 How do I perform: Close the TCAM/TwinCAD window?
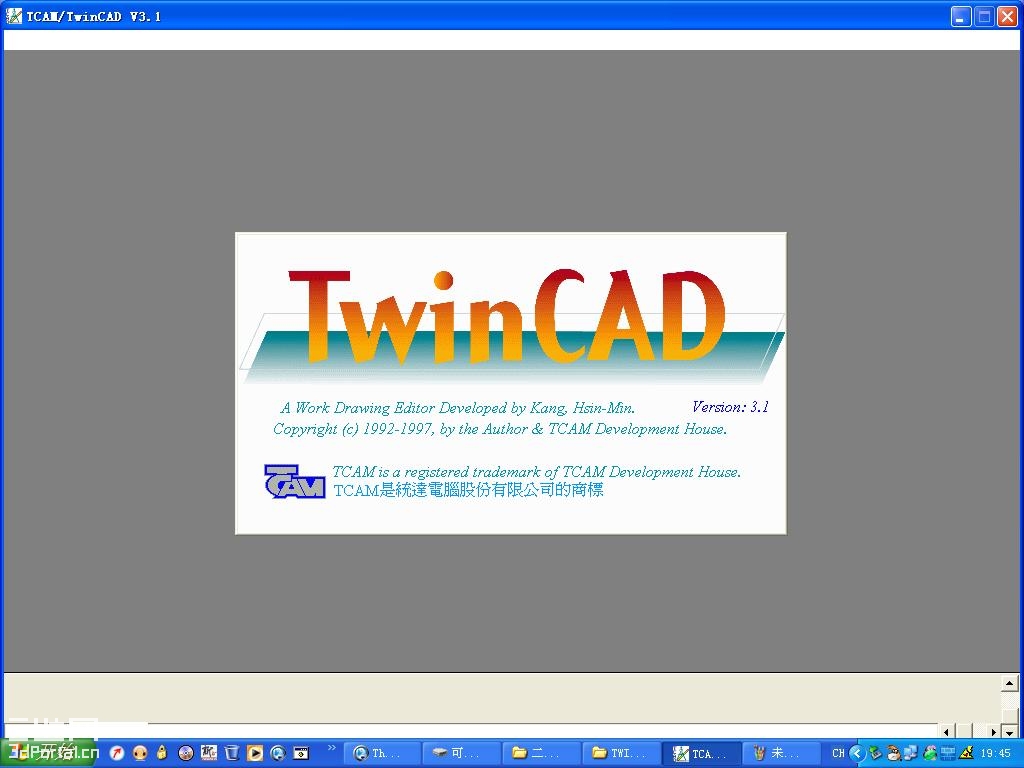[1007, 17]
